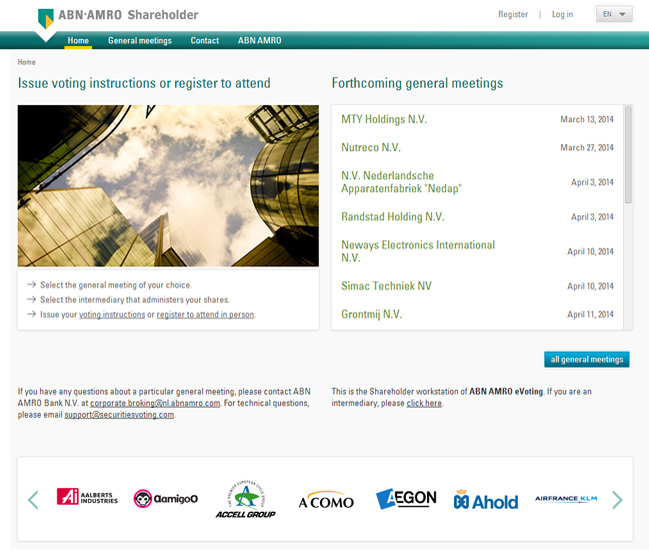Show previous logos with left carousel arrow
Screen dimensions: 649x553
(33, 500)
